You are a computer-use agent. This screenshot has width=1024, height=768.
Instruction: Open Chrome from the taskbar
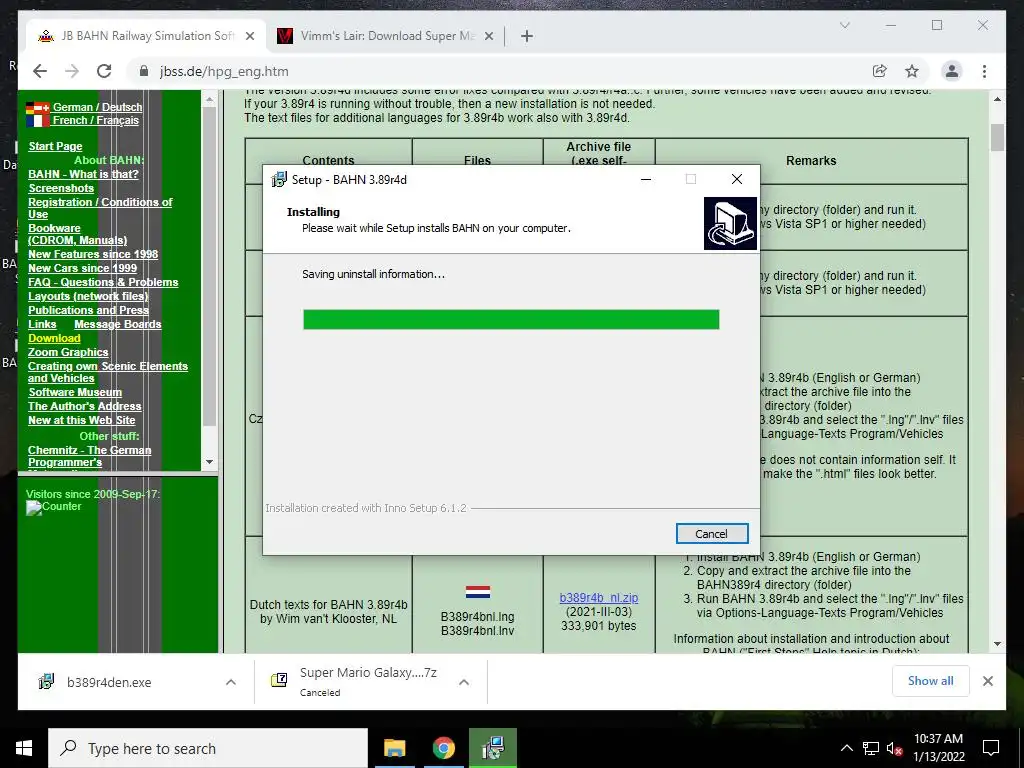coord(443,748)
